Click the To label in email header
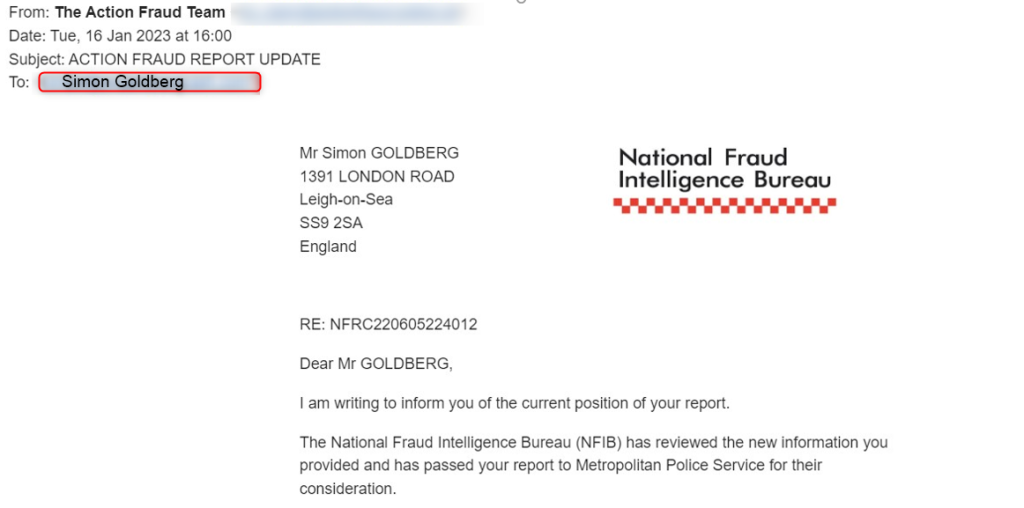 19,82
